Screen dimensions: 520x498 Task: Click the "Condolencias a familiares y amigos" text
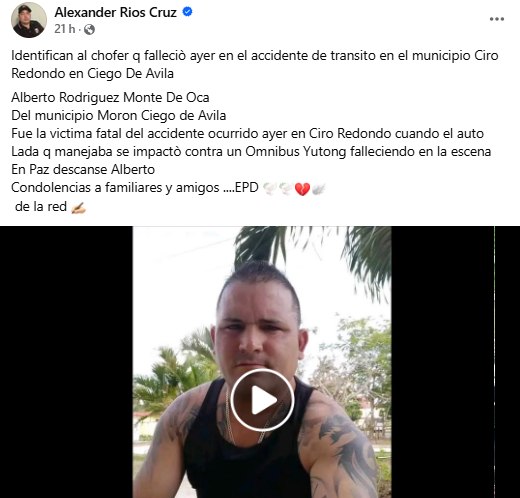point(115,187)
